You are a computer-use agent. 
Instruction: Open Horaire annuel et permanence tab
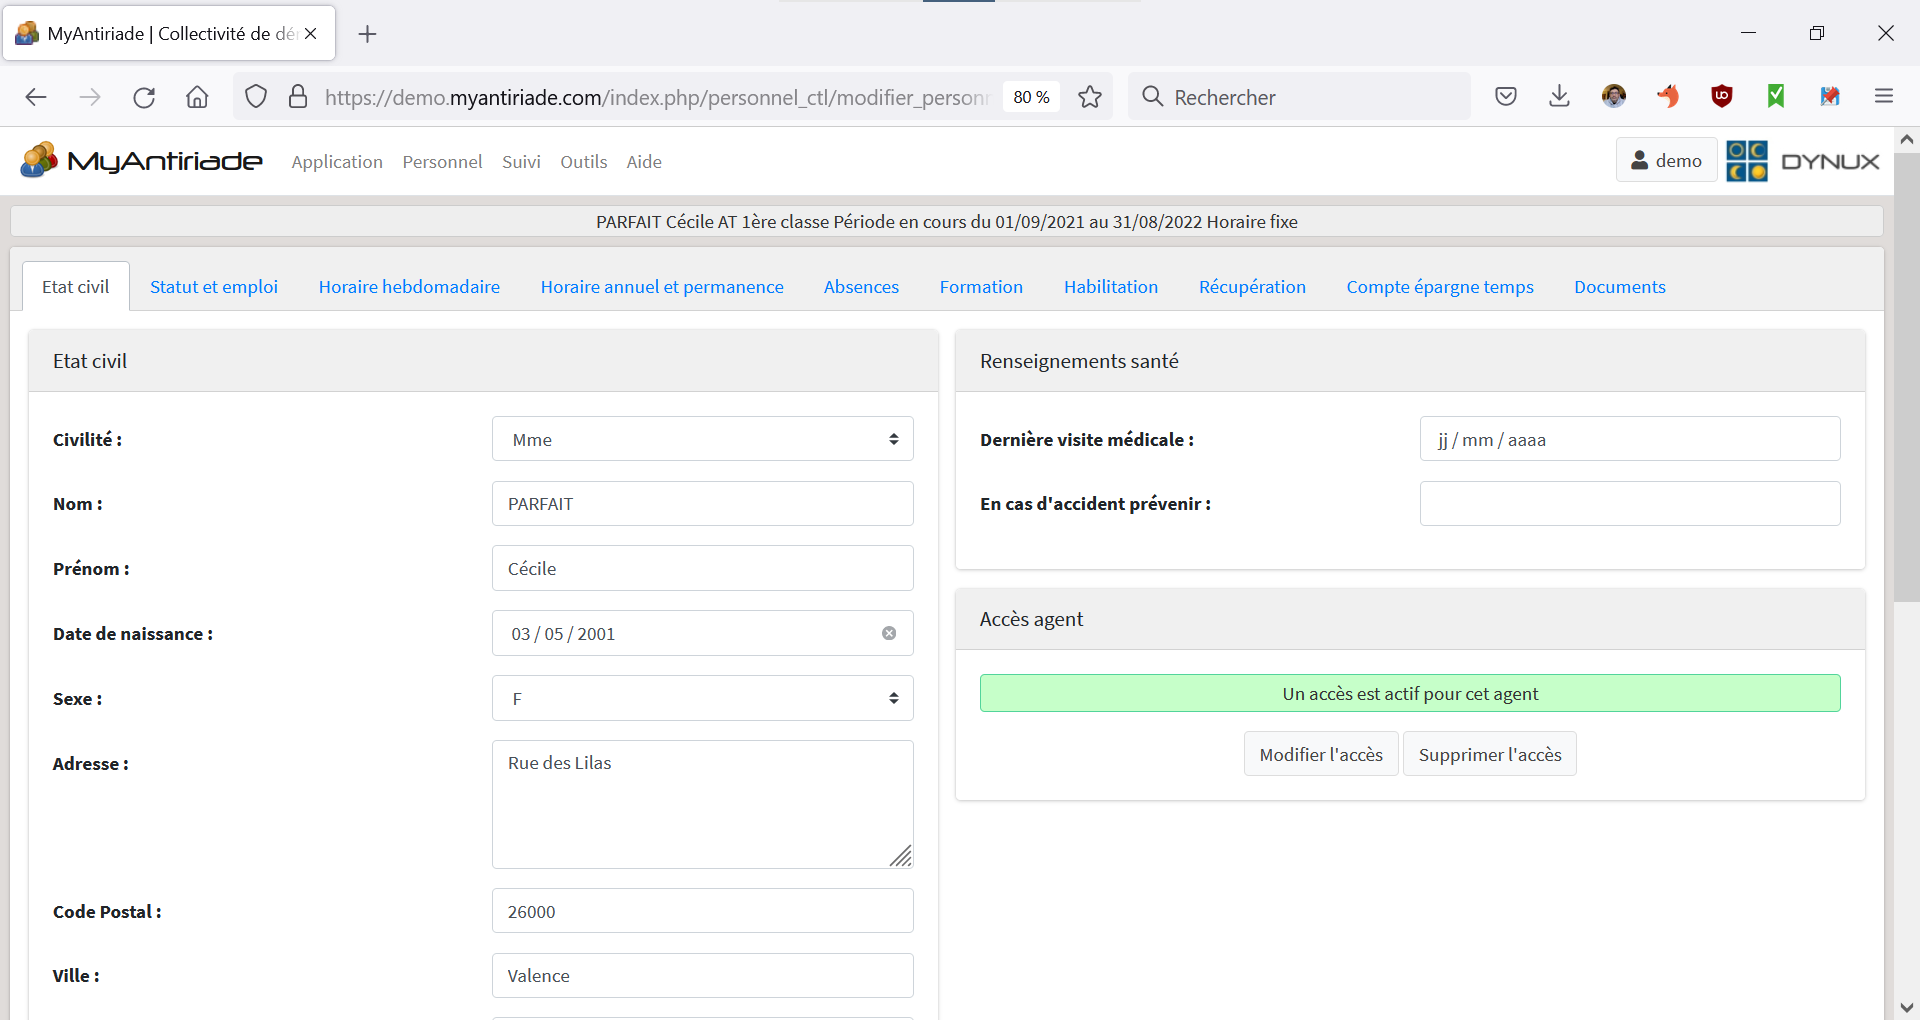click(662, 287)
